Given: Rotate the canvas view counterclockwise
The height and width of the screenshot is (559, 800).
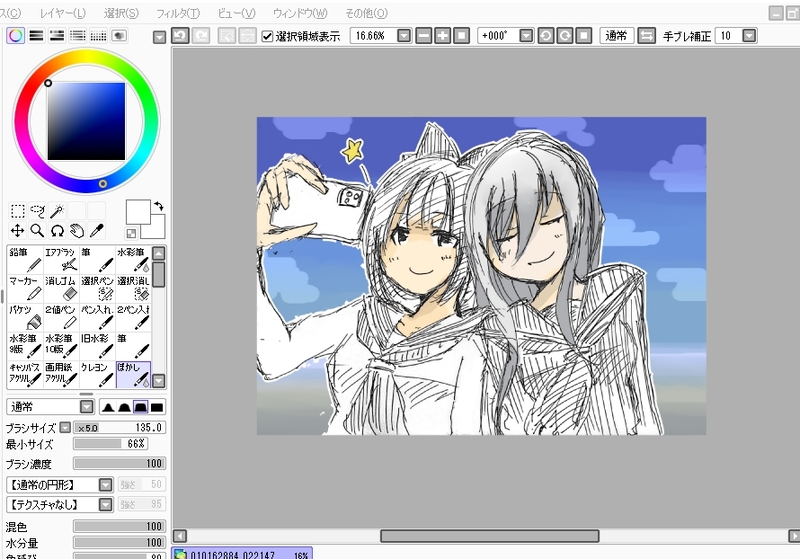Looking at the screenshot, I should click(545, 36).
